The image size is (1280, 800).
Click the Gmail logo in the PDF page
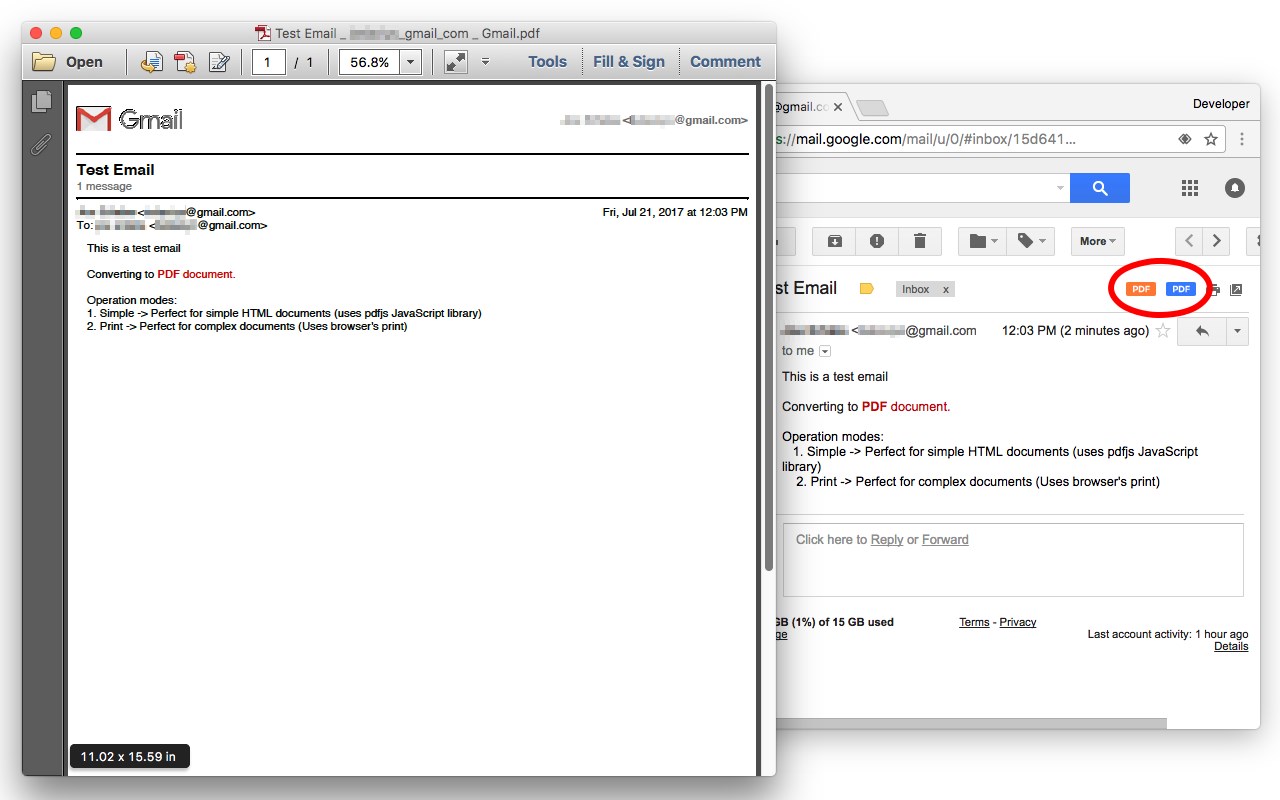pos(130,119)
